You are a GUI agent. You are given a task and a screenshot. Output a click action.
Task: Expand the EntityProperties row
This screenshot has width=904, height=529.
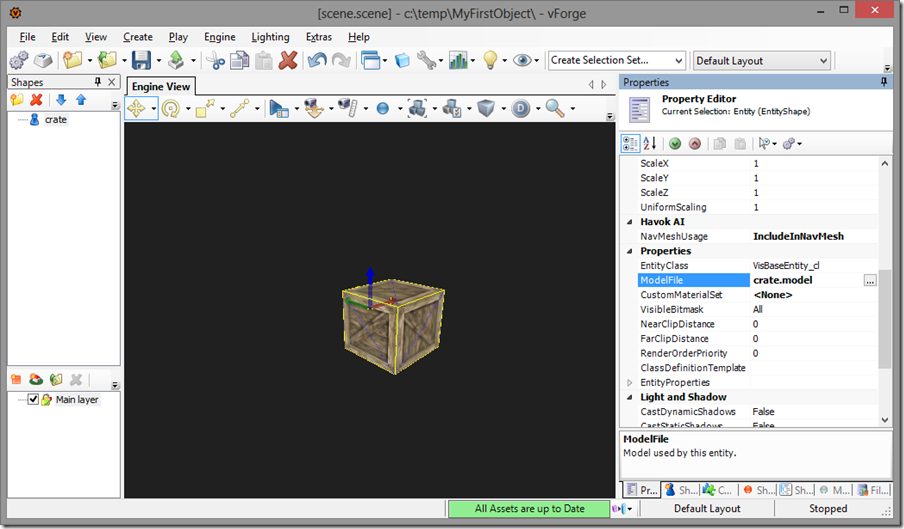(x=629, y=383)
